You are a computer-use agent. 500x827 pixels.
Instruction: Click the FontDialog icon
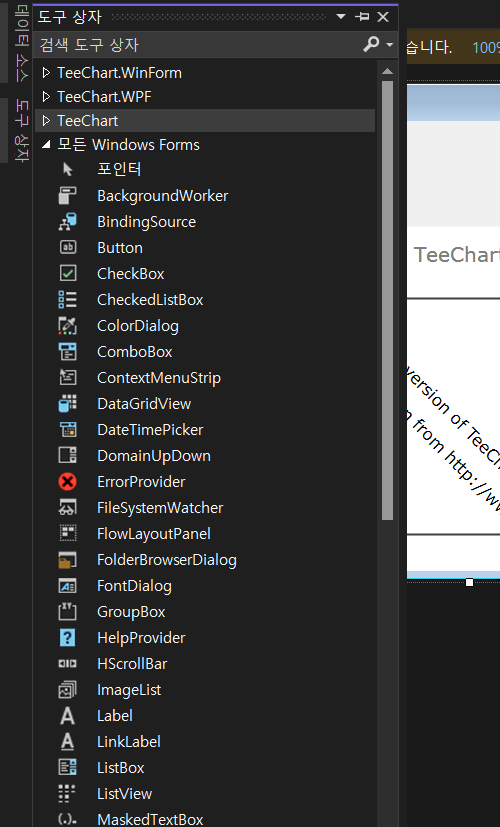pyautogui.click(x=68, y=585)
